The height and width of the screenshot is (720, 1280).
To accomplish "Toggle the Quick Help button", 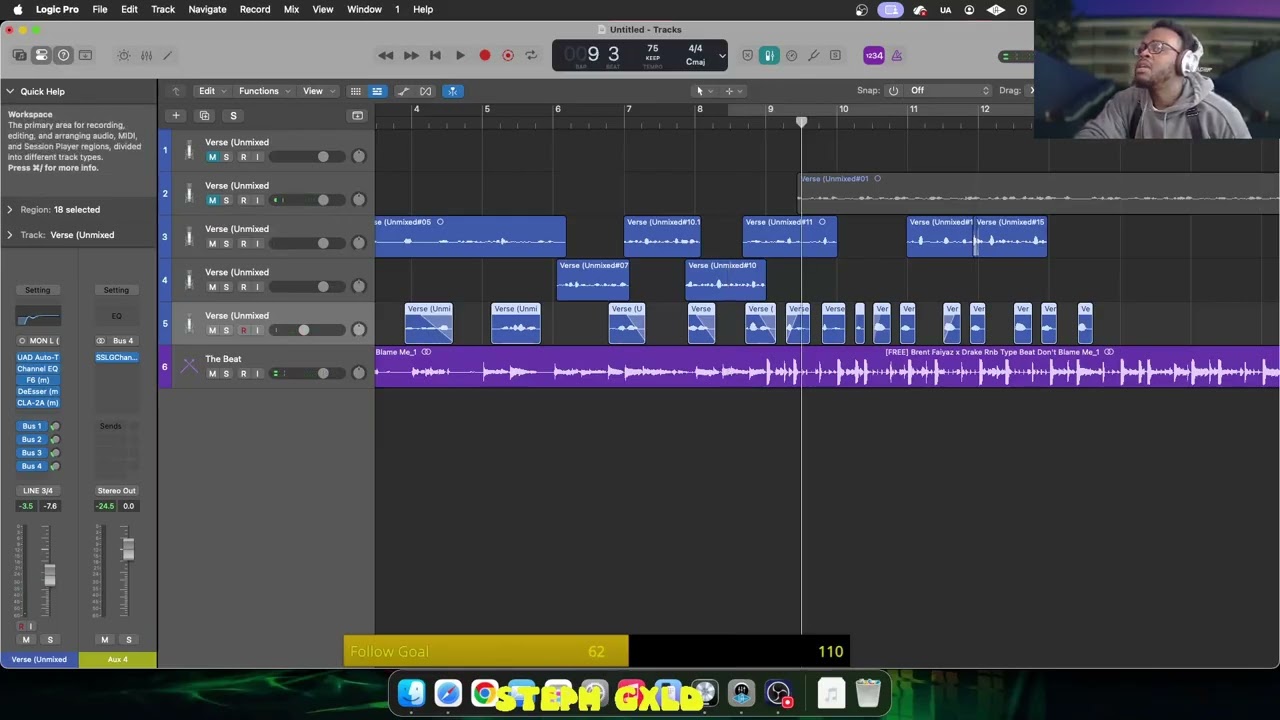I will (63, 55).
